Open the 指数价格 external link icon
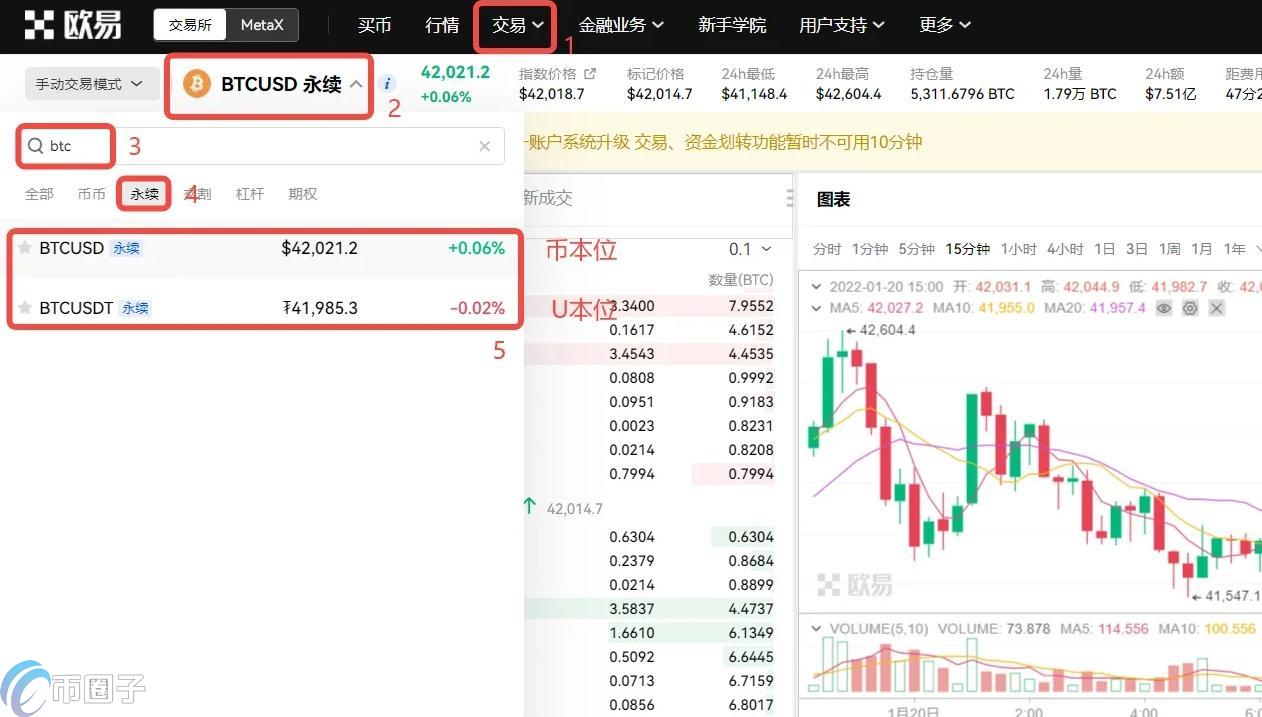 pyautogui.click(x=590, y=74)
